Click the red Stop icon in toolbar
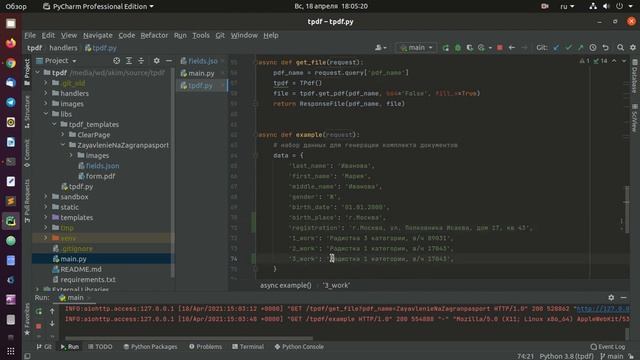The height and width of the screenshot is (360, 640). 500,48
